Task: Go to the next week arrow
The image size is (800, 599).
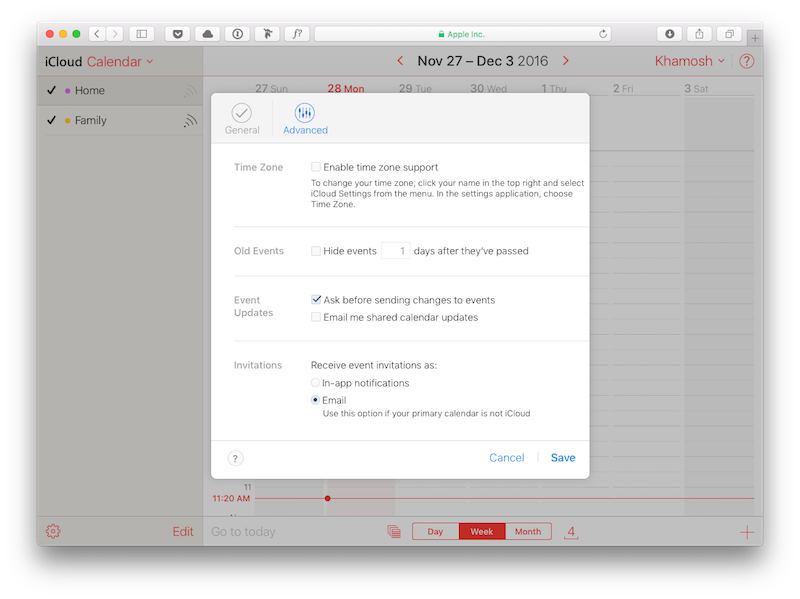Action: tap(566, 61)
